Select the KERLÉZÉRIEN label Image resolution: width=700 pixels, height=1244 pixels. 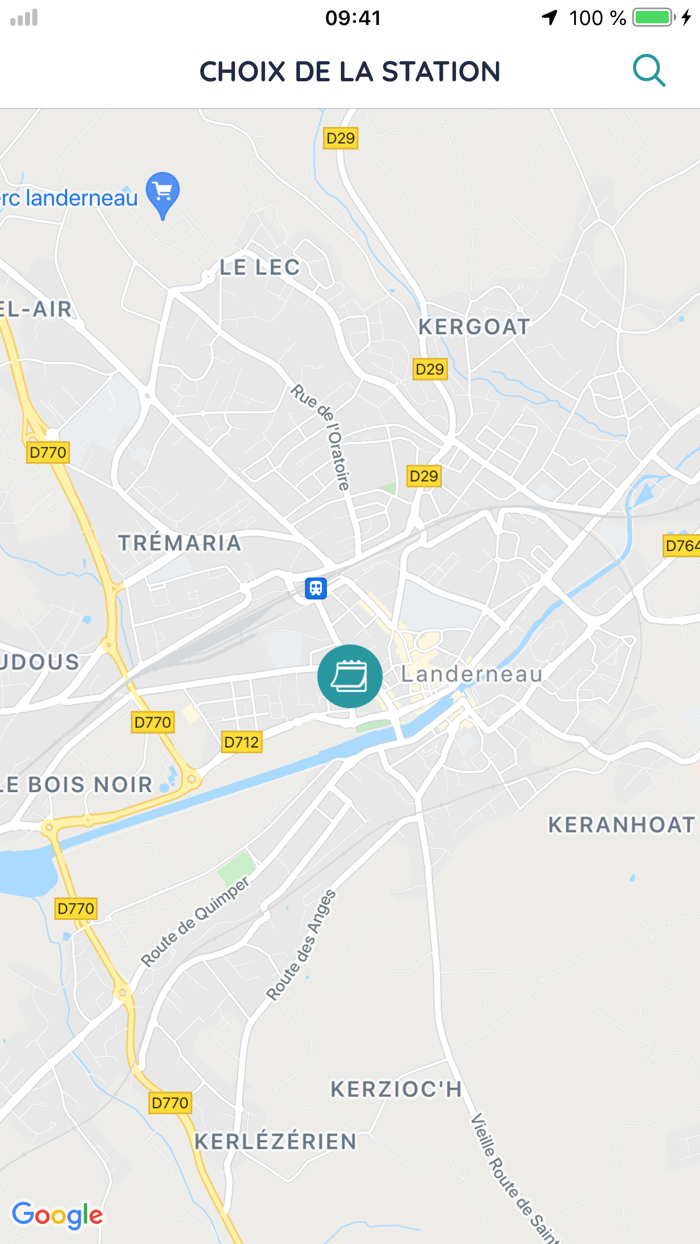pyautogui.click(x=275, y=1141)
